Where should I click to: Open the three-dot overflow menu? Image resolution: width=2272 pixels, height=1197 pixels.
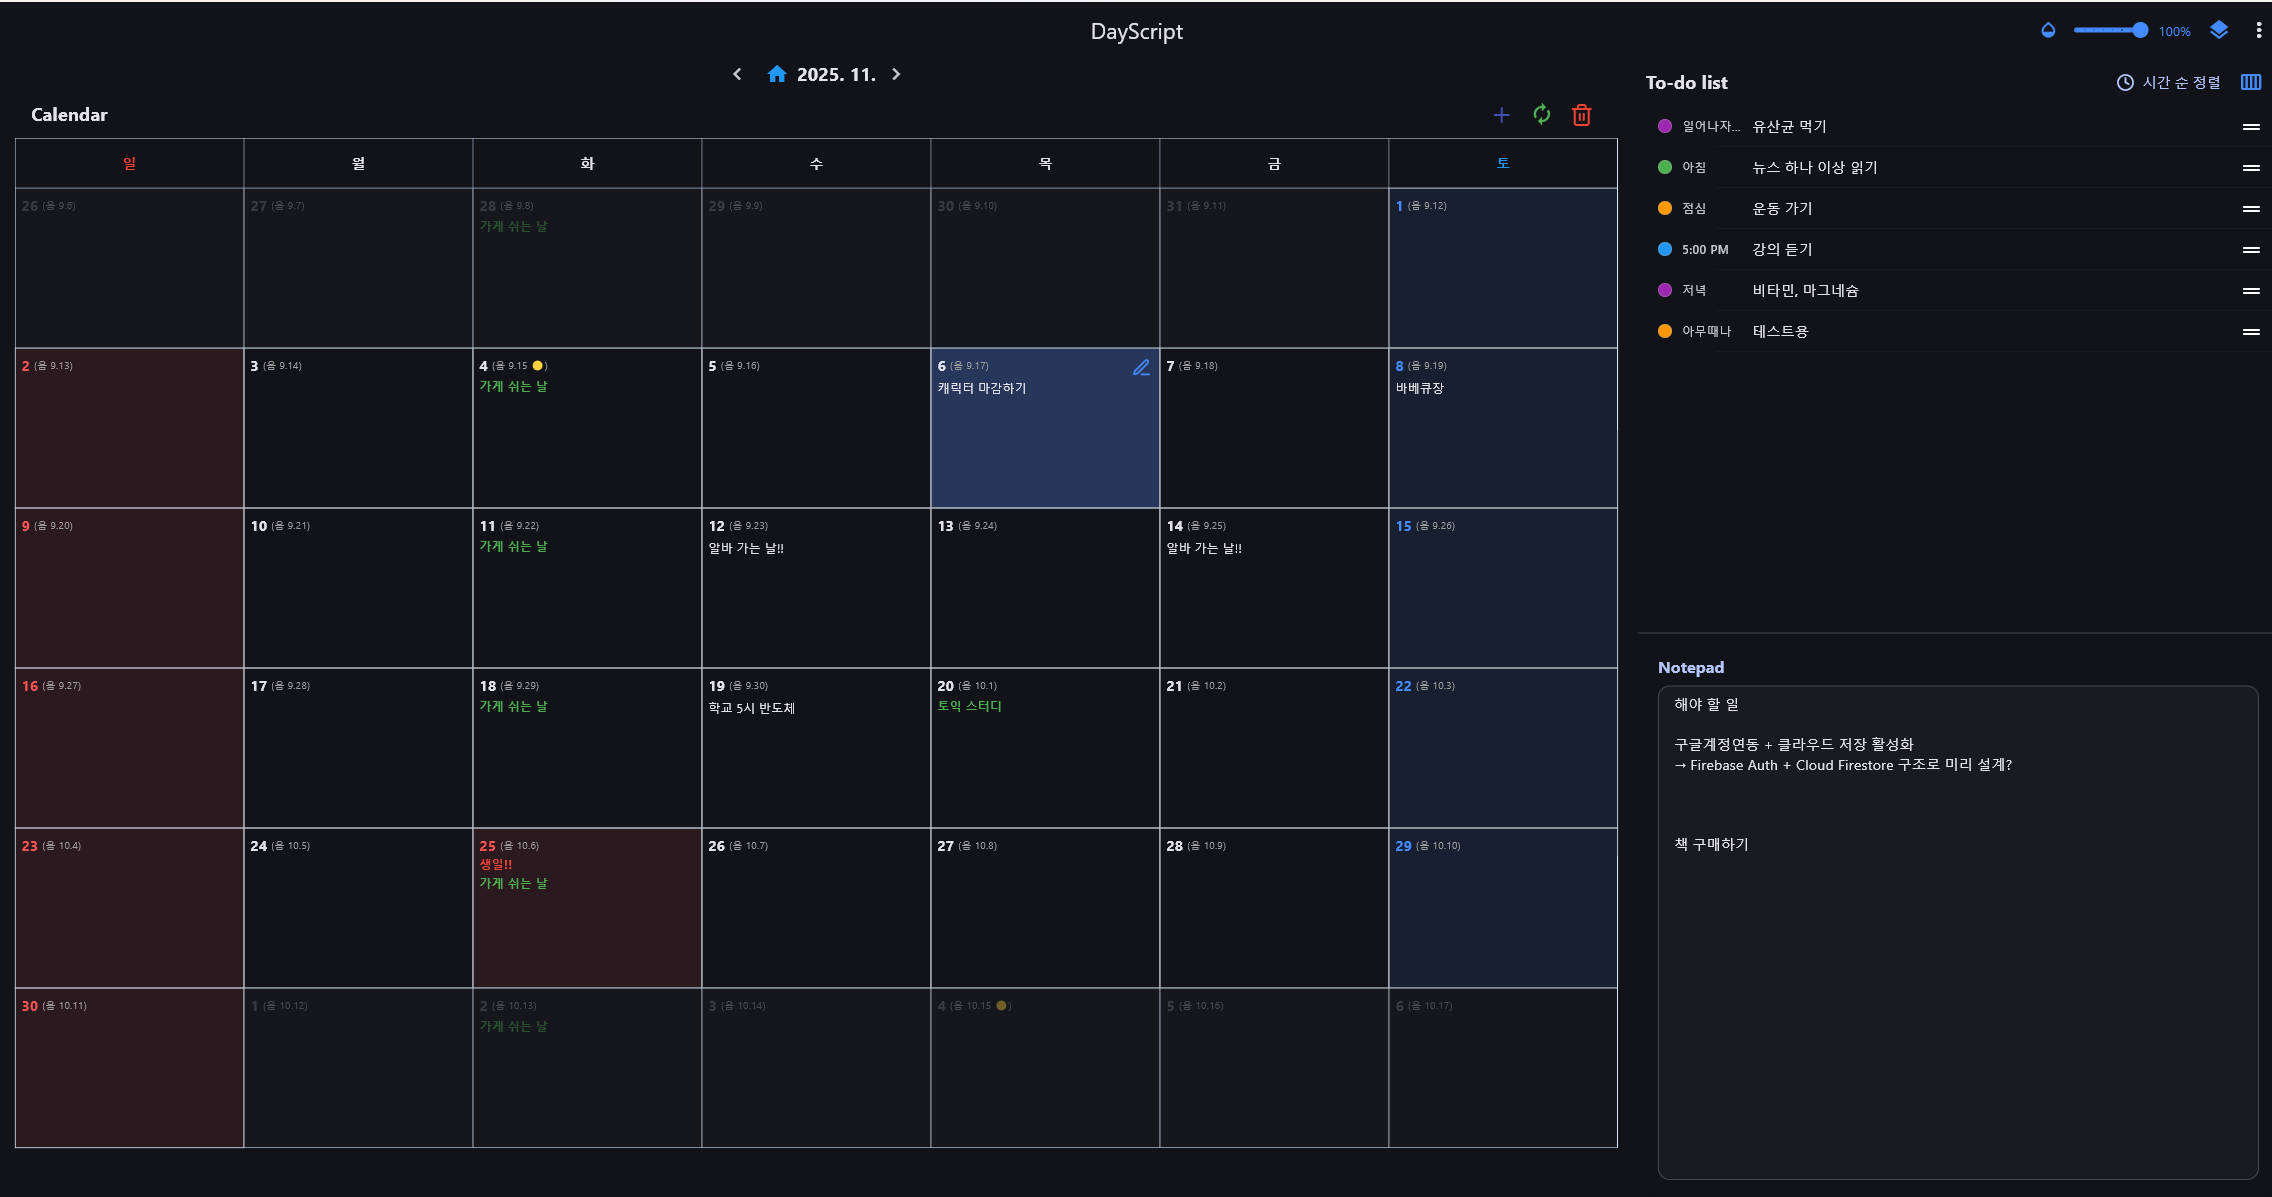(x=2259, y=30)
